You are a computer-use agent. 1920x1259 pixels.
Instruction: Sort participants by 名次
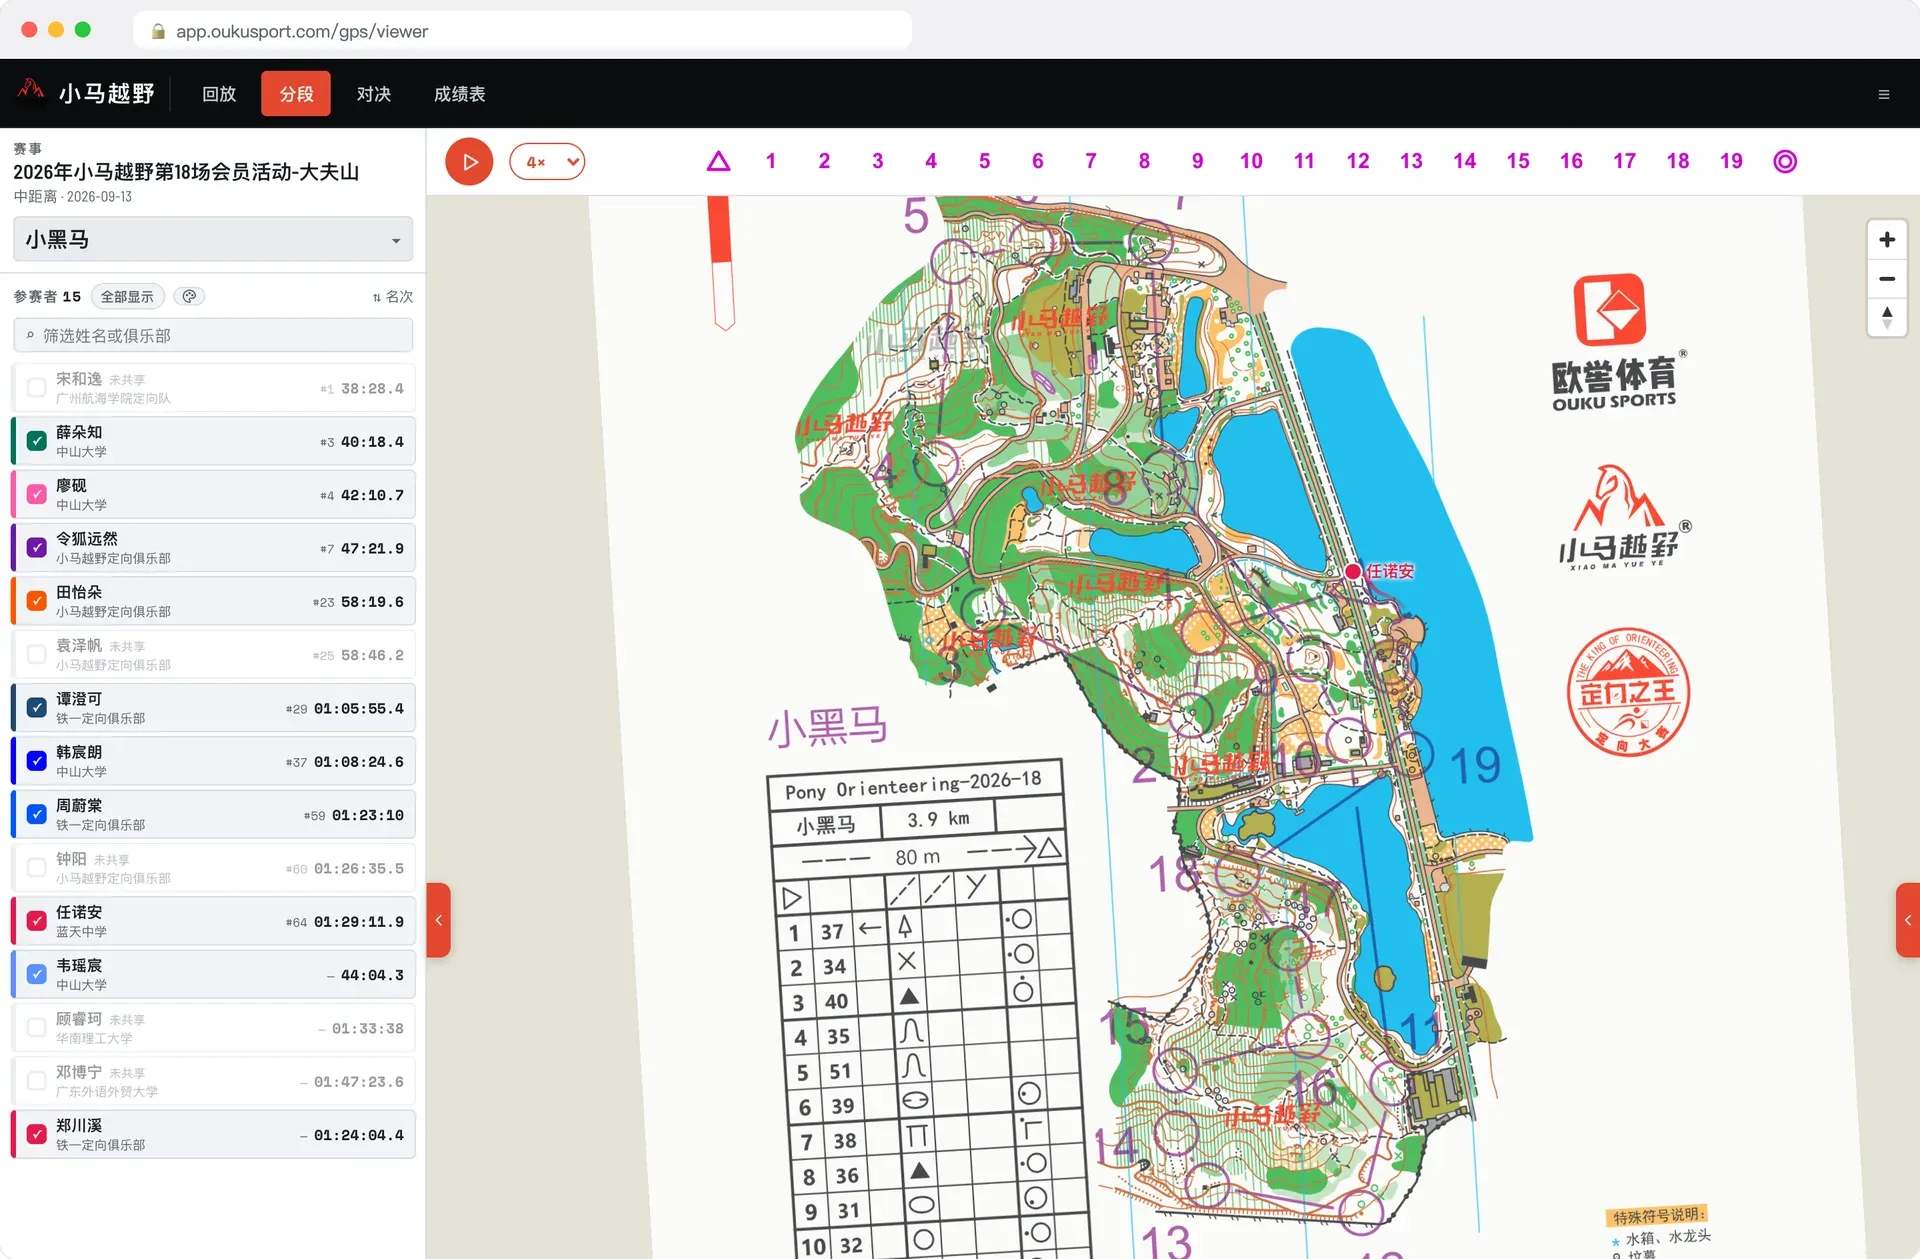pyautogui.click(x=392, y=297)
